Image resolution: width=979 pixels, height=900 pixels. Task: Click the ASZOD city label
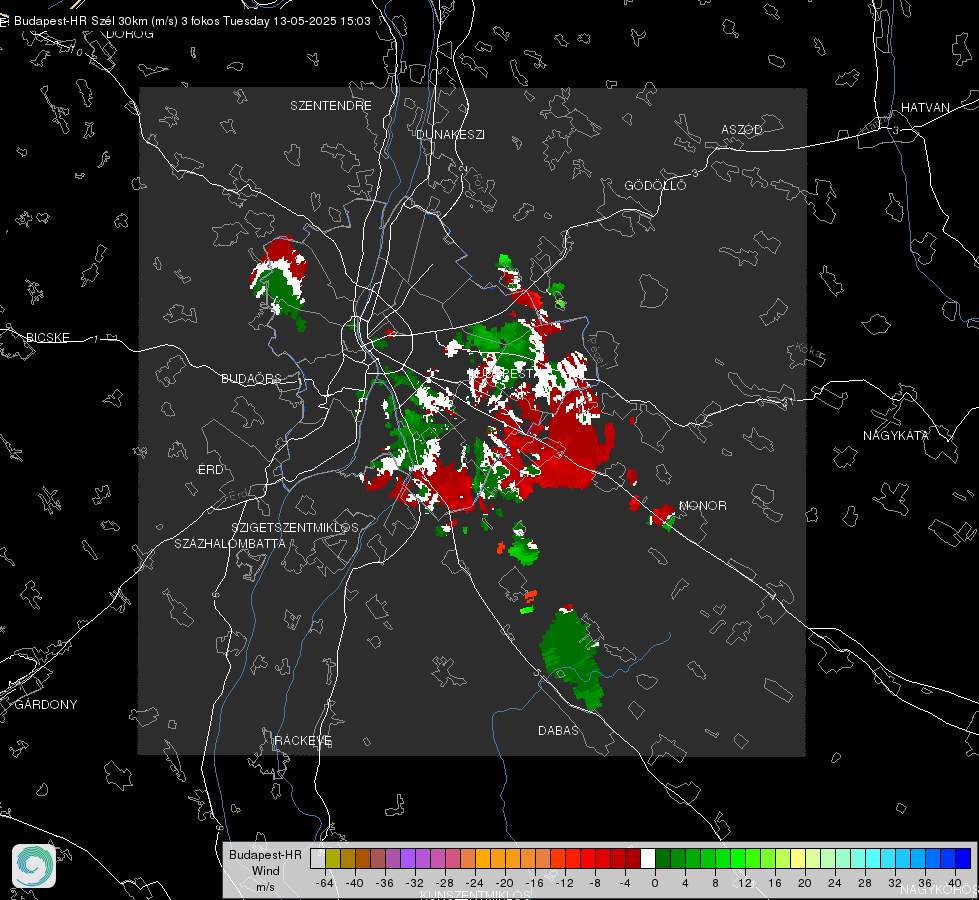742,129
